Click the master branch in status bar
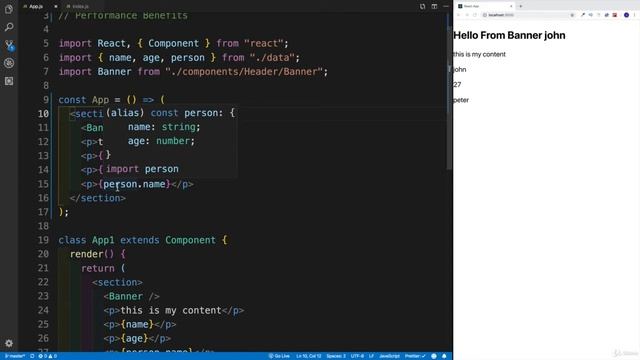This screenshot has width=640, height=360. point(15,356)
